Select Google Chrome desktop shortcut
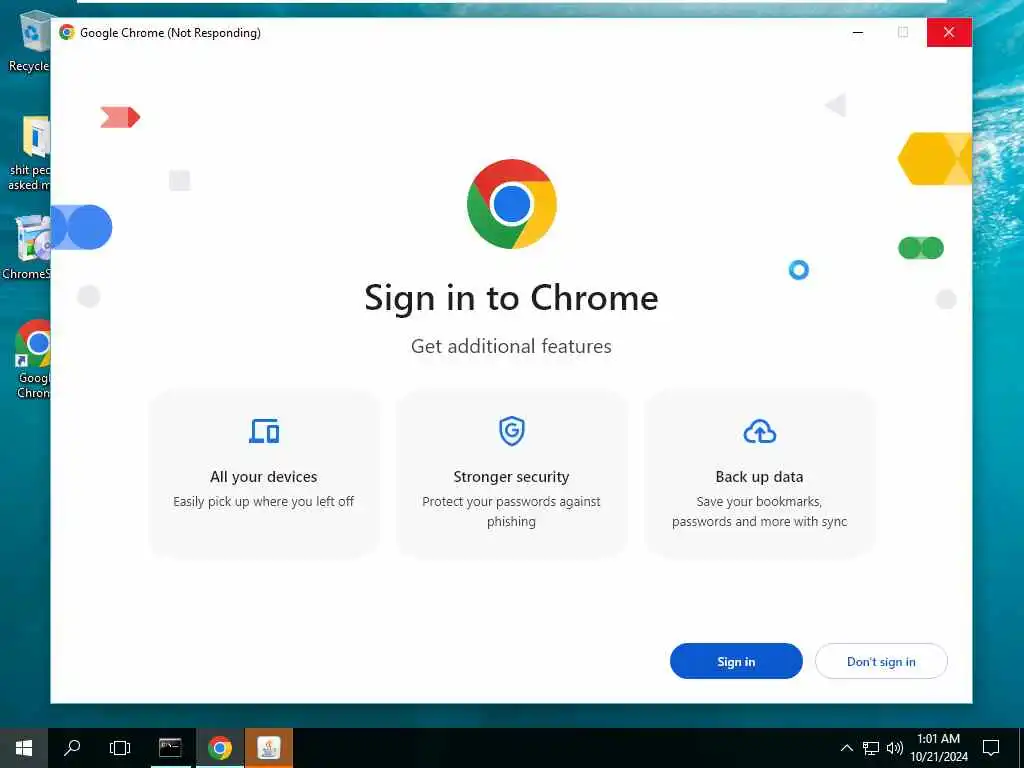 pos(33,359)
